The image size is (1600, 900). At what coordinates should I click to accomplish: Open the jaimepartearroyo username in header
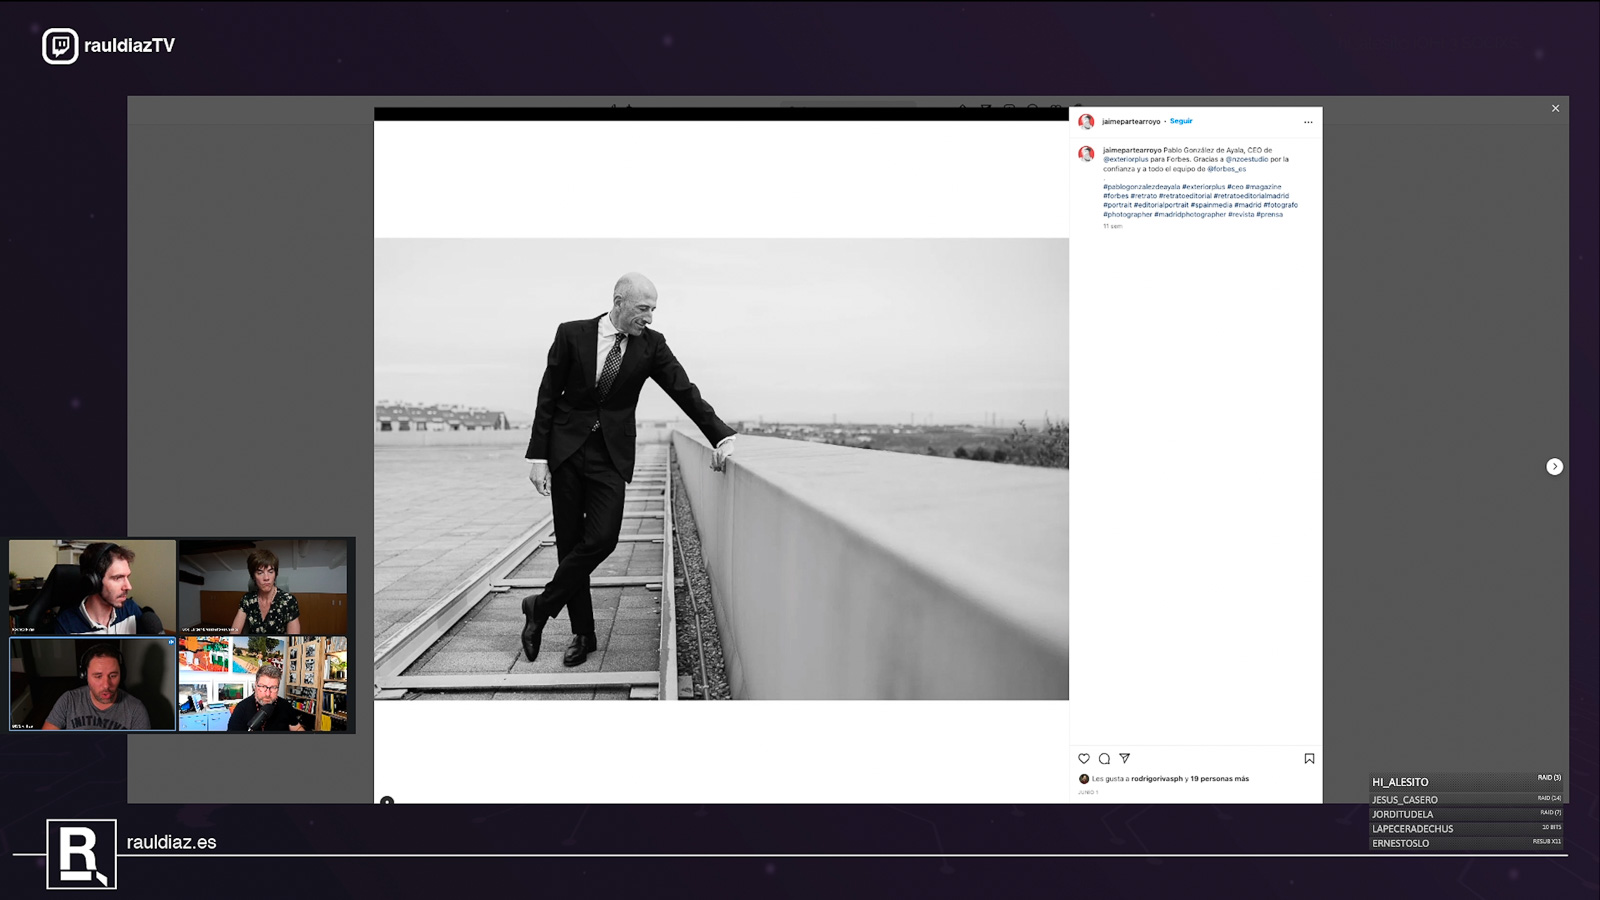(1131, 122)
